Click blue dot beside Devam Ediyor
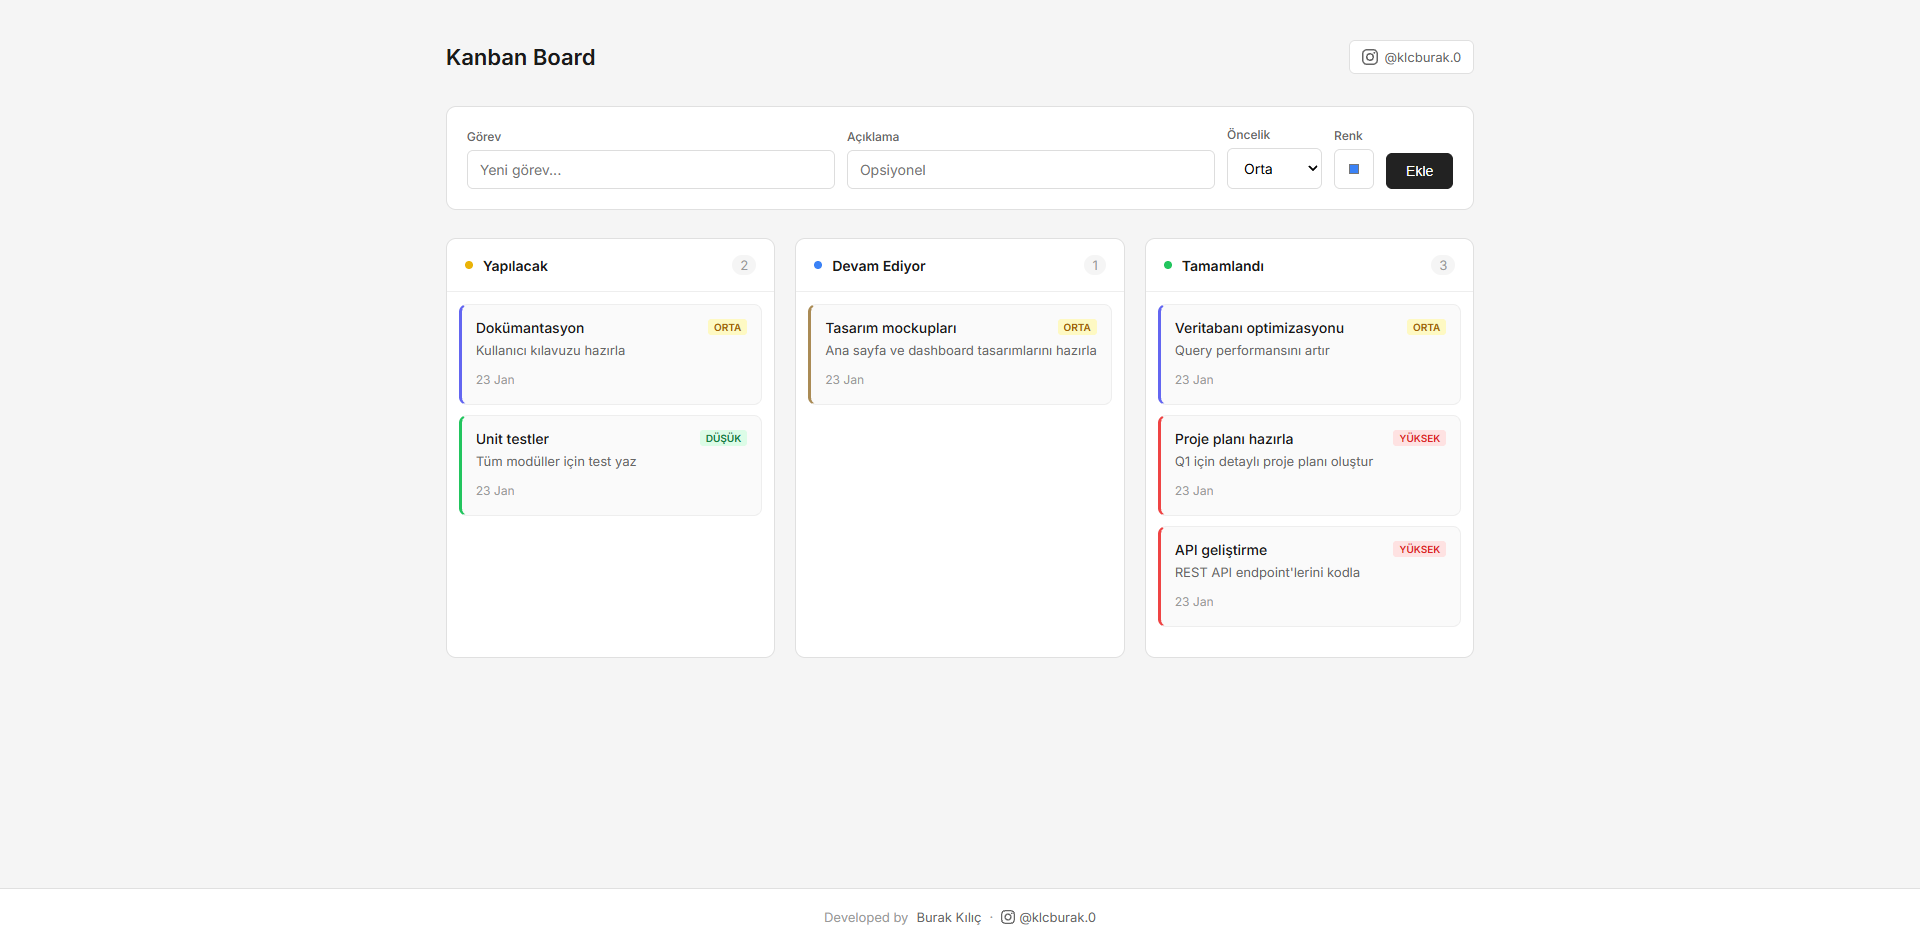This screenshot has height=945, width=1920. 818,265
